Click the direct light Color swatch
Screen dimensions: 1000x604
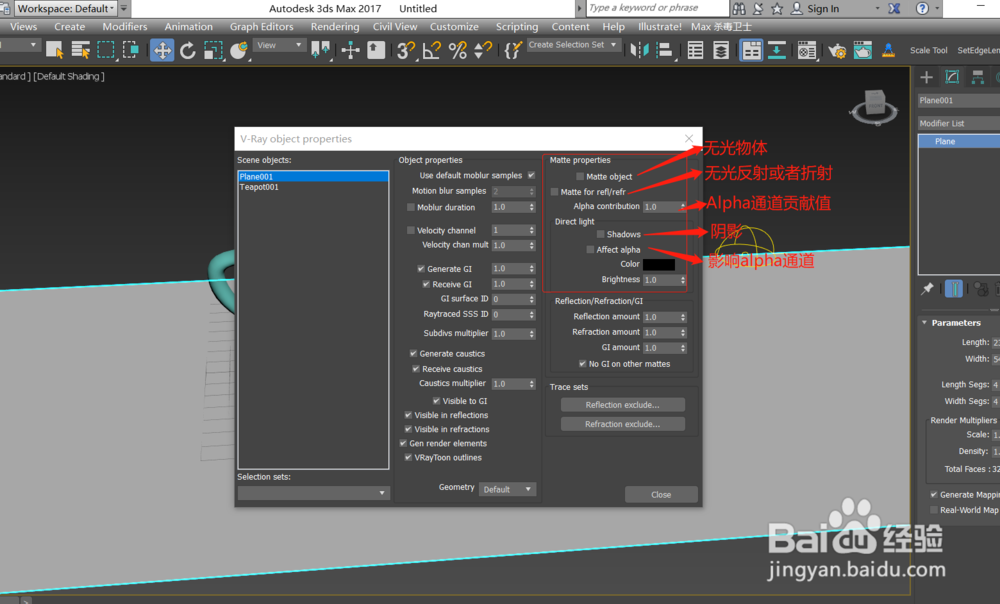(659, 264)
